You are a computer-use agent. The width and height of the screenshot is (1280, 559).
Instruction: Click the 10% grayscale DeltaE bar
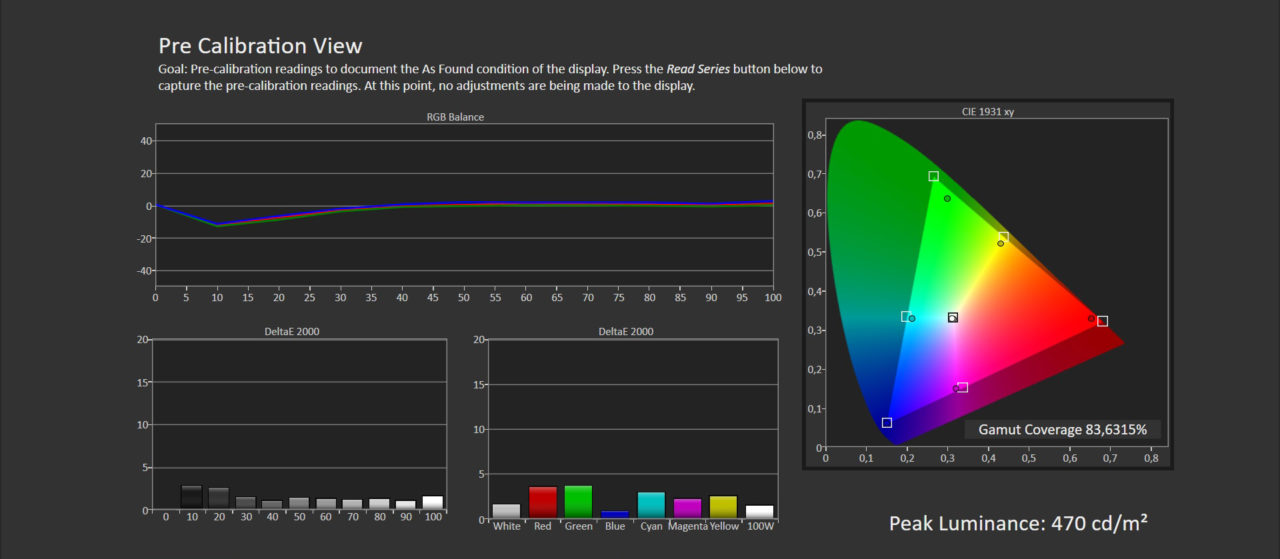(x=191, y=497)
